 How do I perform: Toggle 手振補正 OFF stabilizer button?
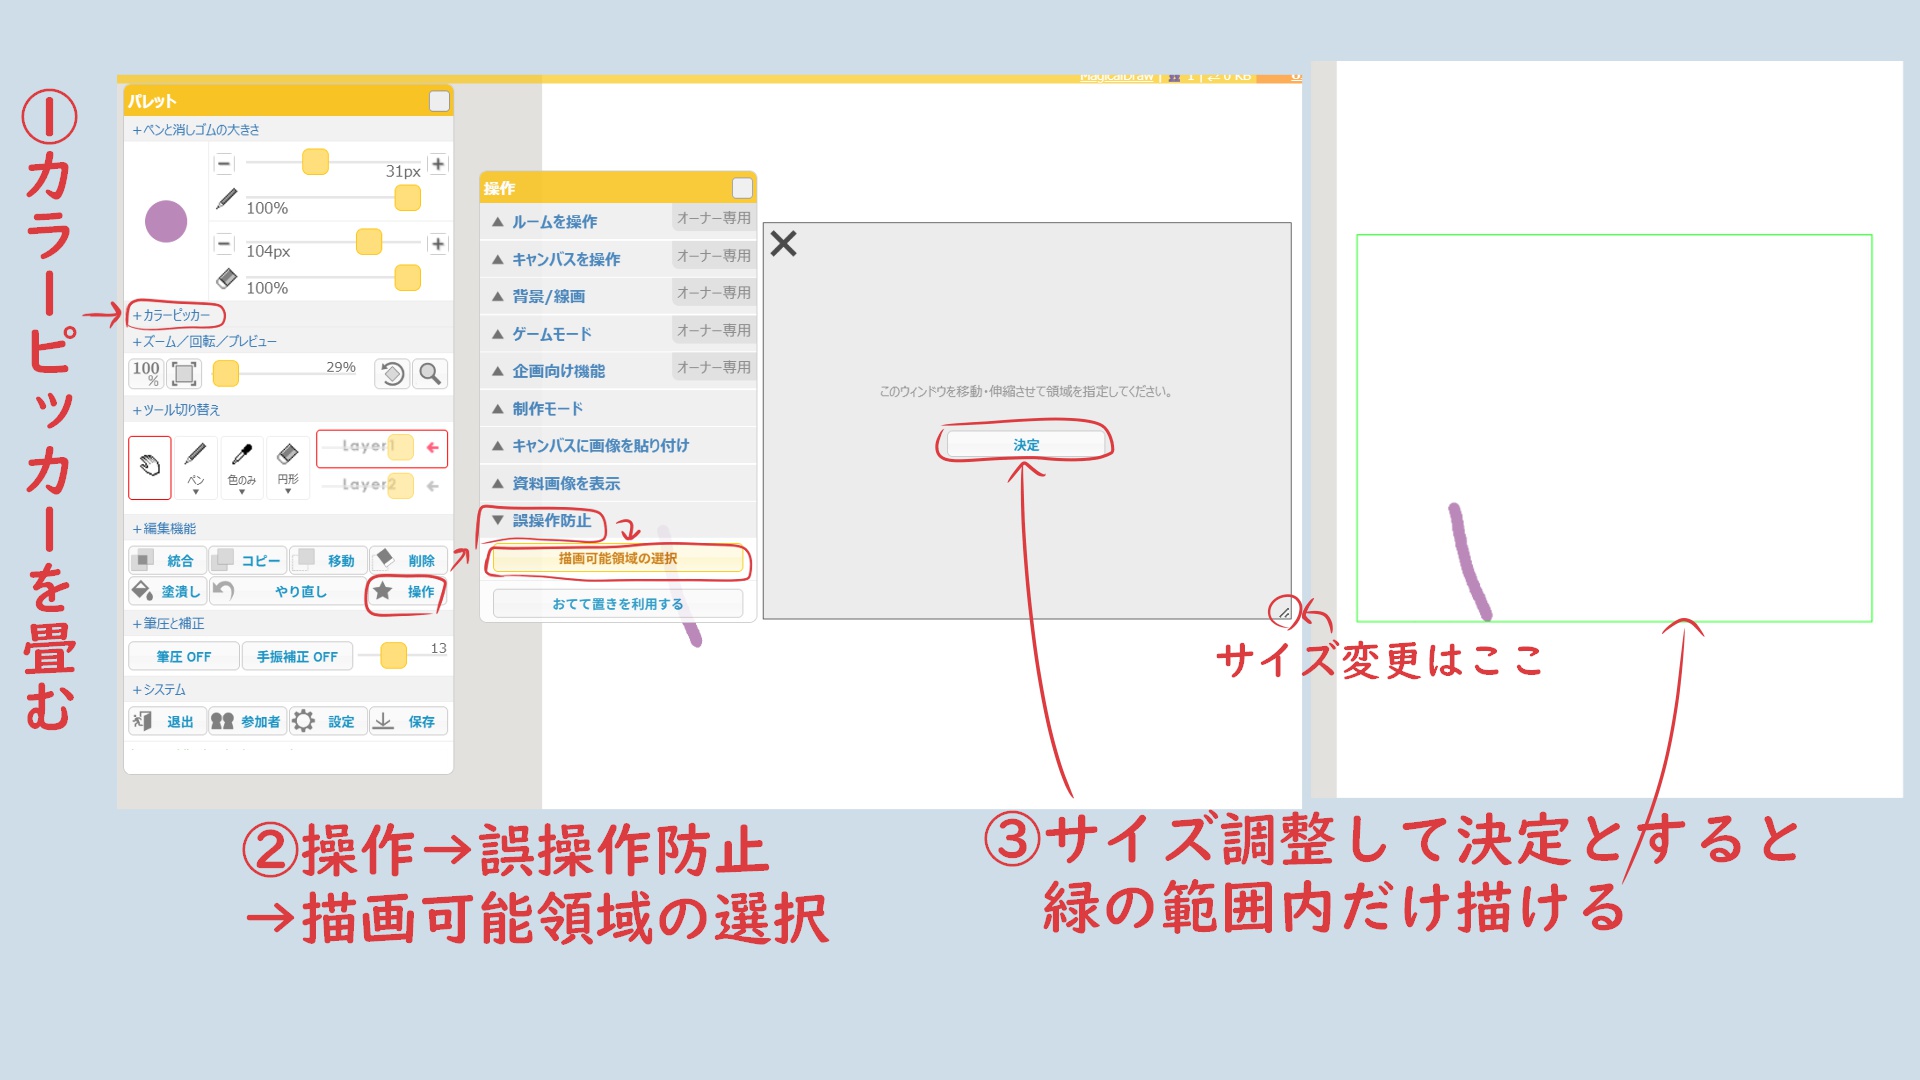click(297, 656)
